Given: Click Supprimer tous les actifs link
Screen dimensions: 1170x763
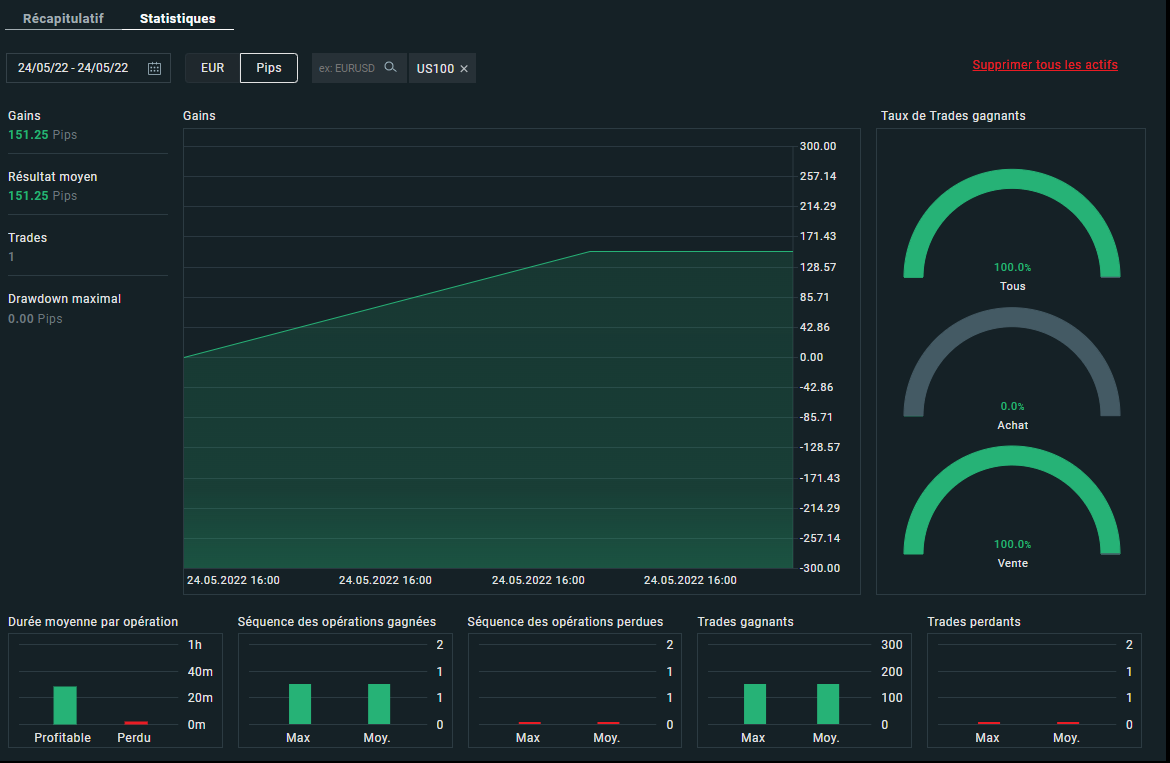Looking at the screenshot, I should click(x=1045, y=65).
